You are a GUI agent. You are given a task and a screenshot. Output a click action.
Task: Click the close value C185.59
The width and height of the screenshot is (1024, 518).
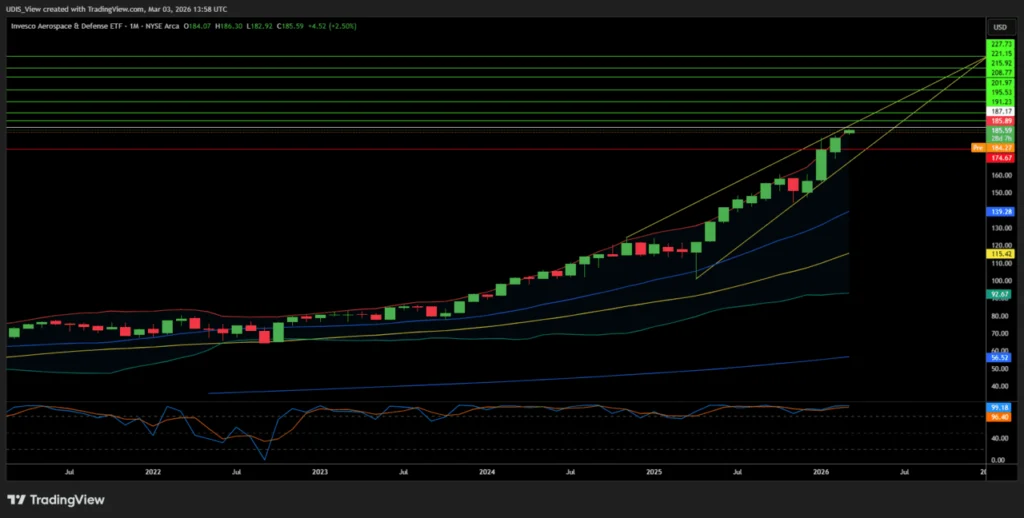click(289, 27)
